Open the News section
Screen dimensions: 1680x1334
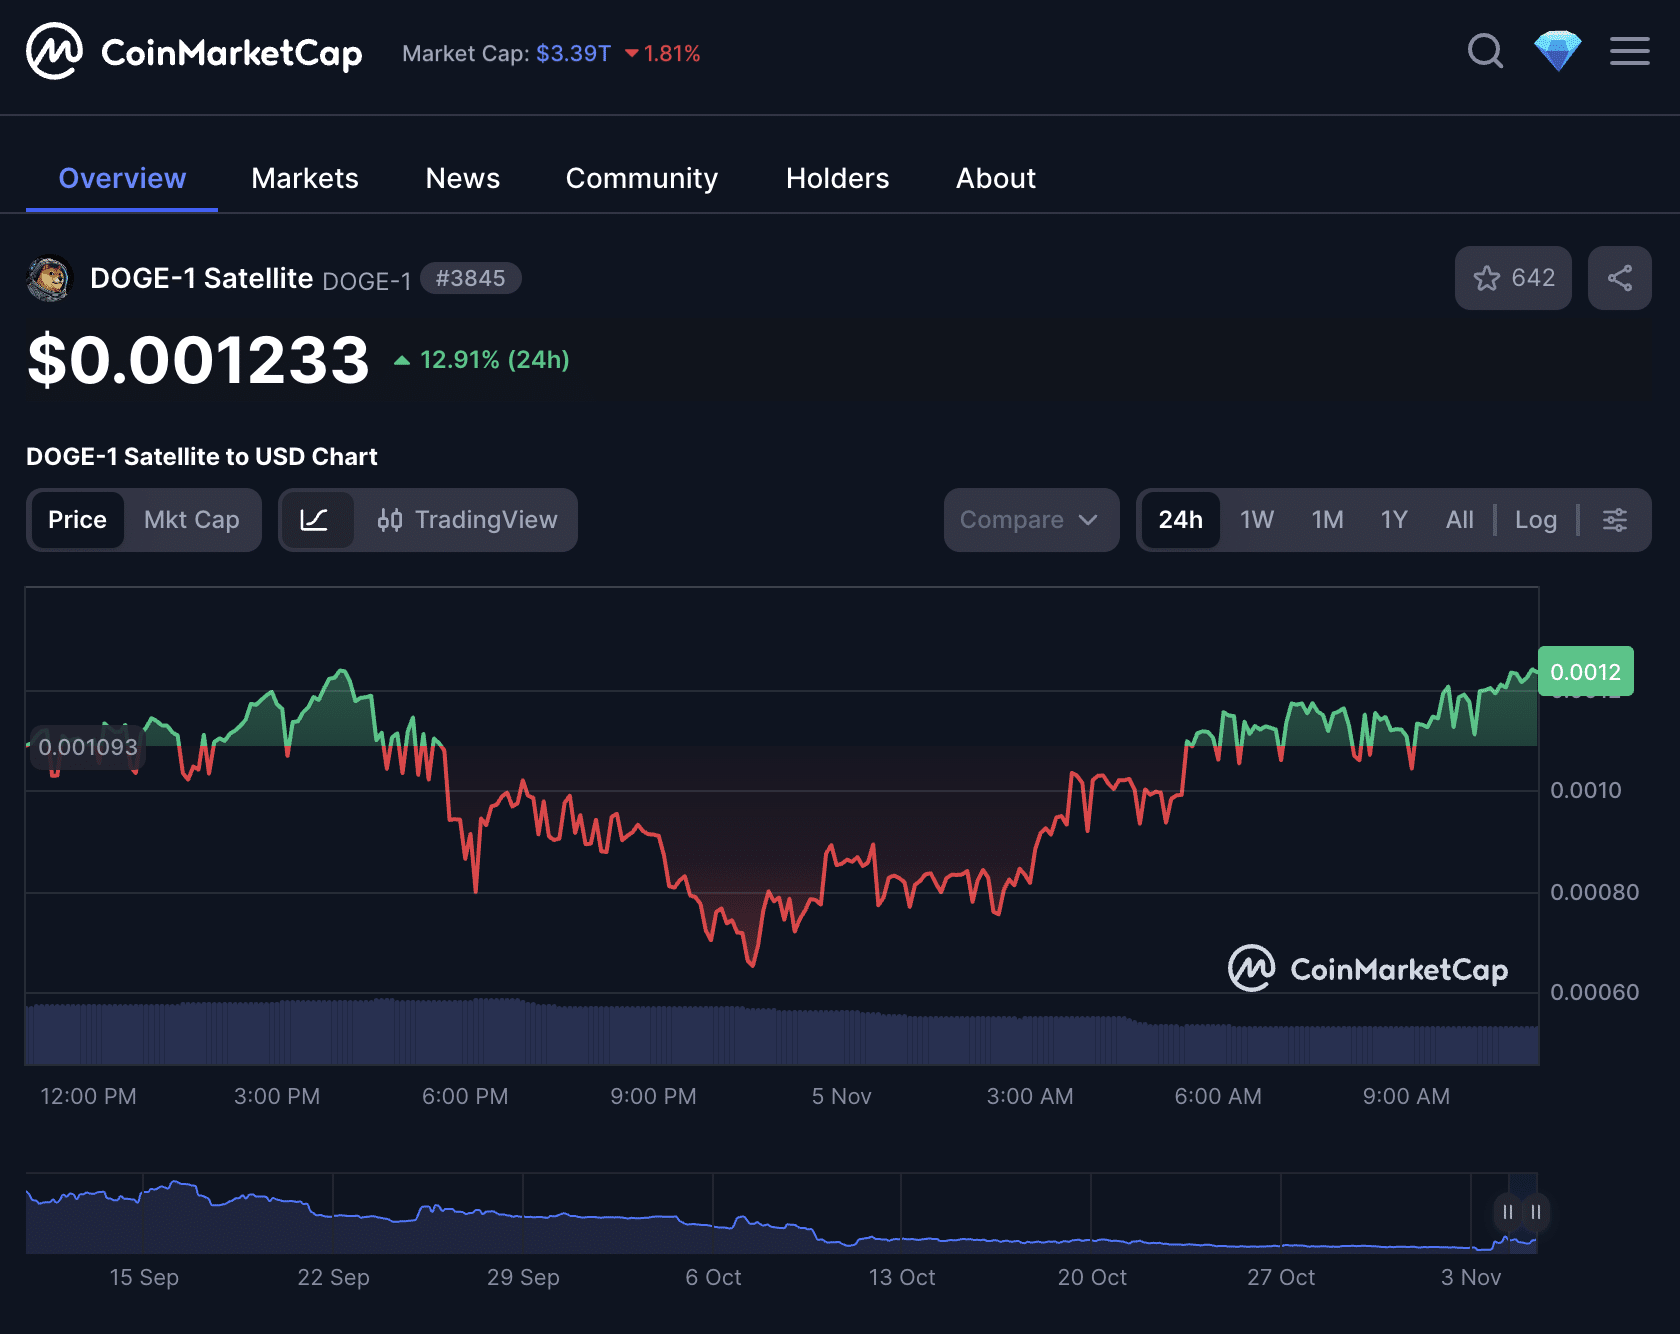[x=462, y=178]
